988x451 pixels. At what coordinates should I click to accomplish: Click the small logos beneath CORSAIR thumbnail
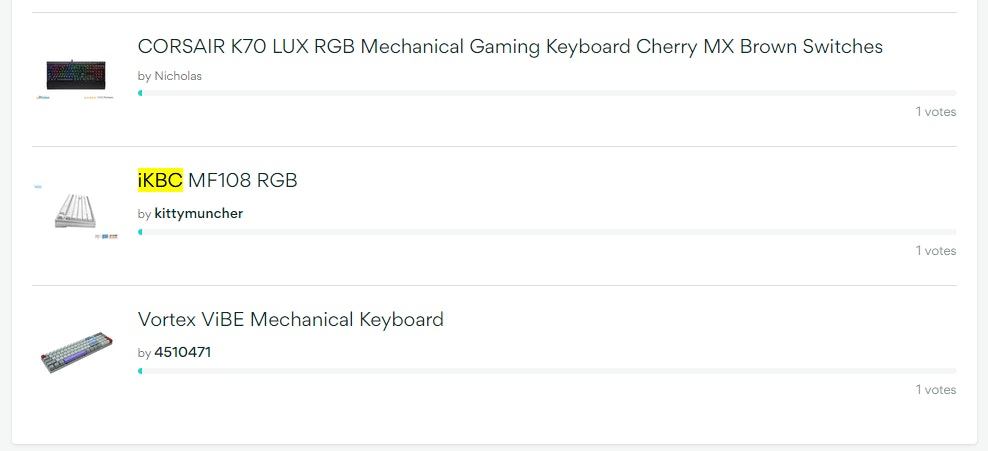click(x=75, y=98)
